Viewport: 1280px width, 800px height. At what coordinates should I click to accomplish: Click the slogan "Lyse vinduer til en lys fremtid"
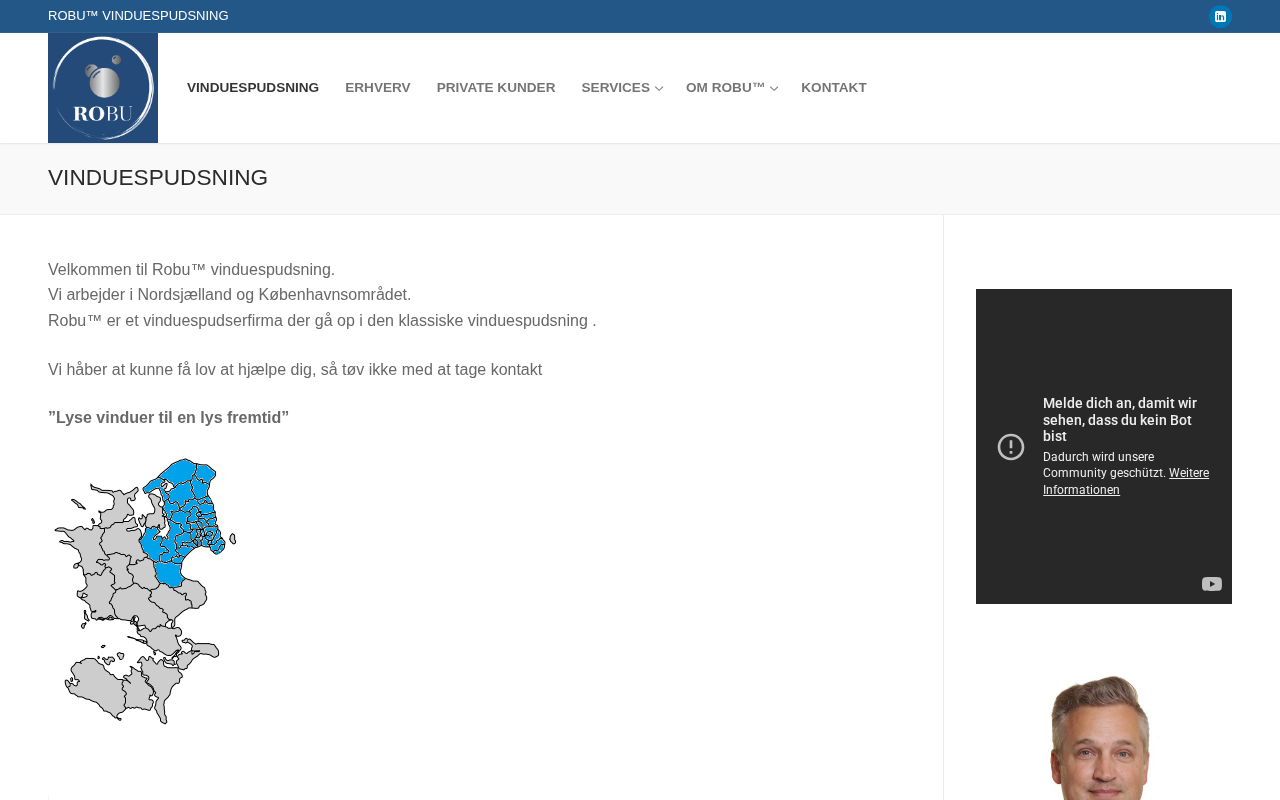pos(168,418)
